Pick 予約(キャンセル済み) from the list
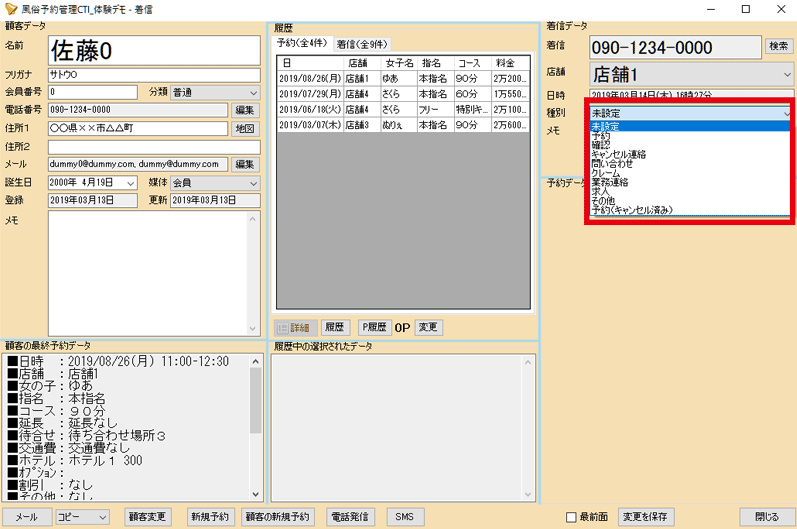Screen dimensions: 797x529 632,210
